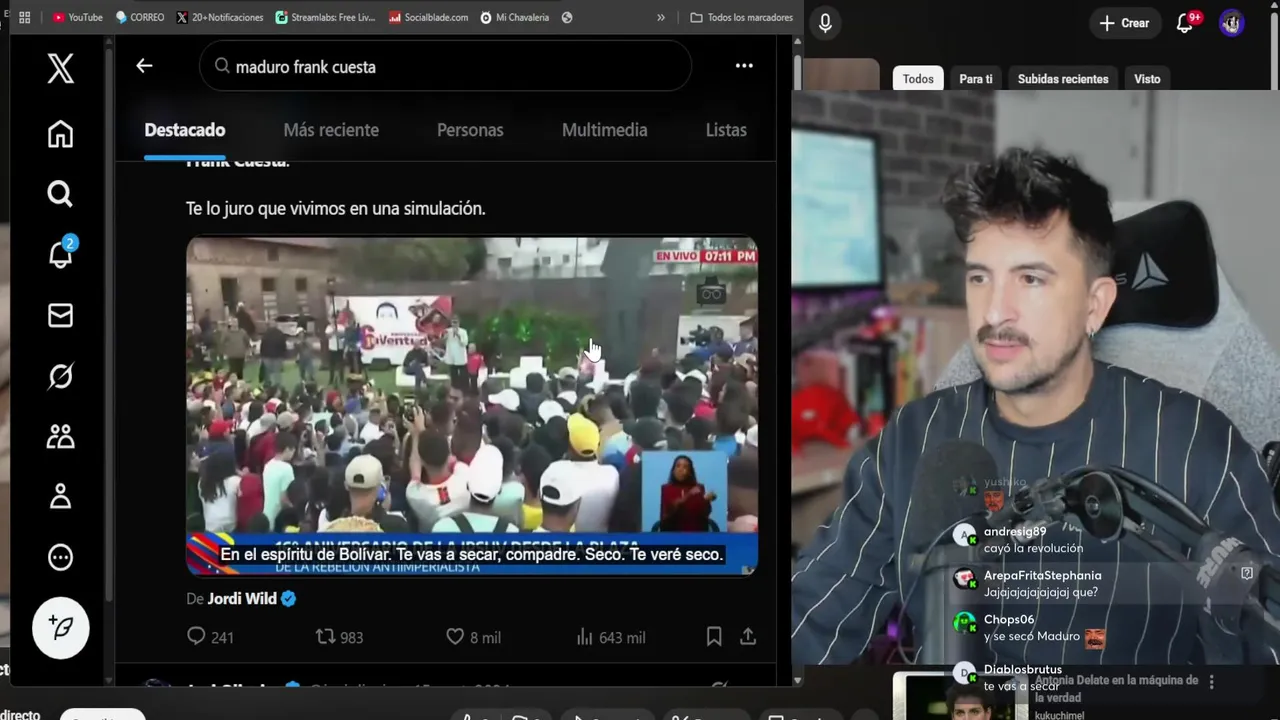1280x720 pixels.
Task: Open the Socialblade.com bookmark
Action: tap(428, 17)
